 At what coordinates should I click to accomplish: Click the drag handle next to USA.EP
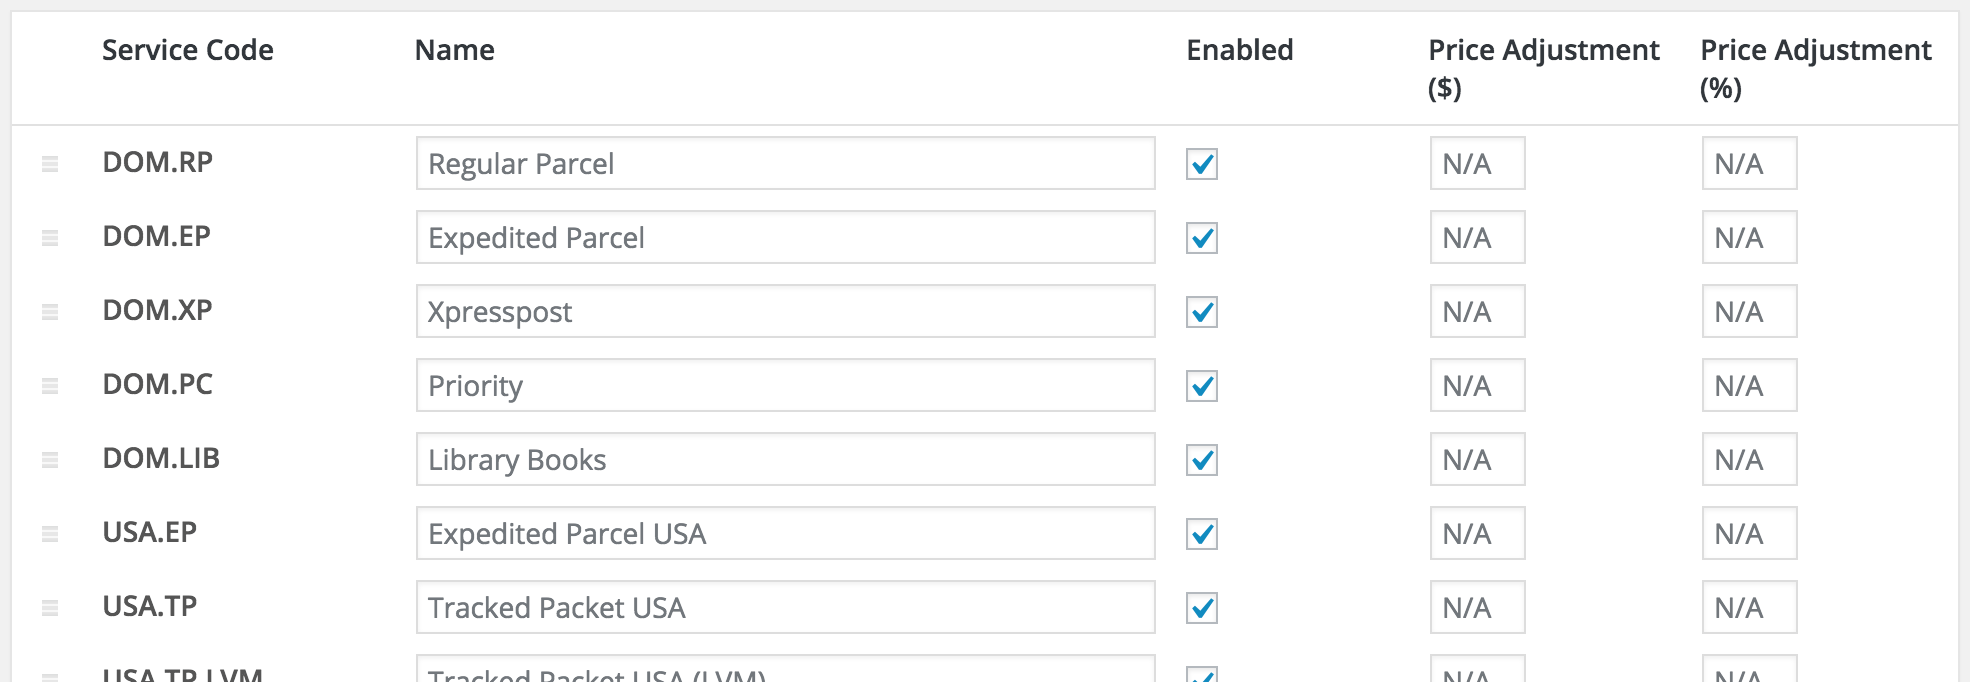point(50,534)
